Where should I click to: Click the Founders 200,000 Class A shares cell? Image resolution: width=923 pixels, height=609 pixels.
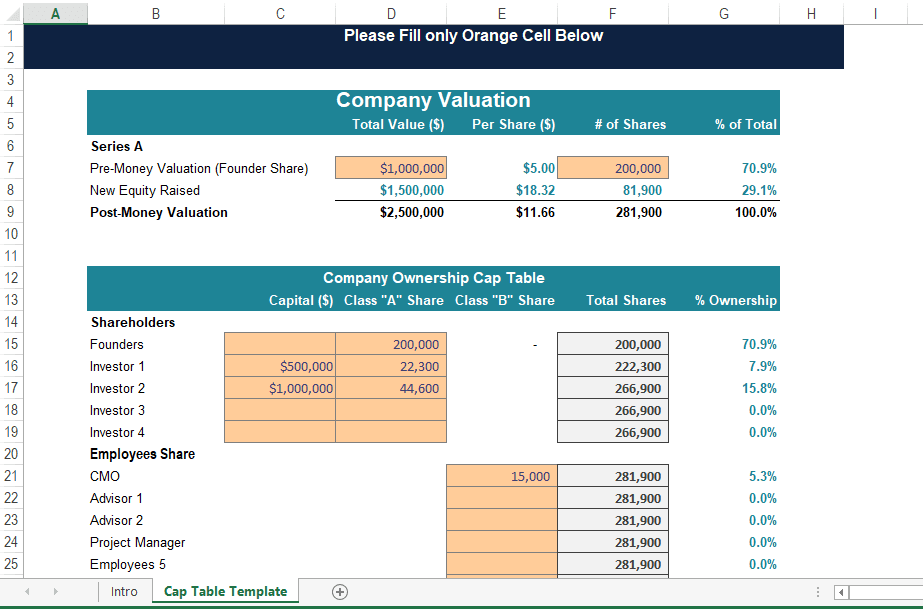tap(390, 344)
